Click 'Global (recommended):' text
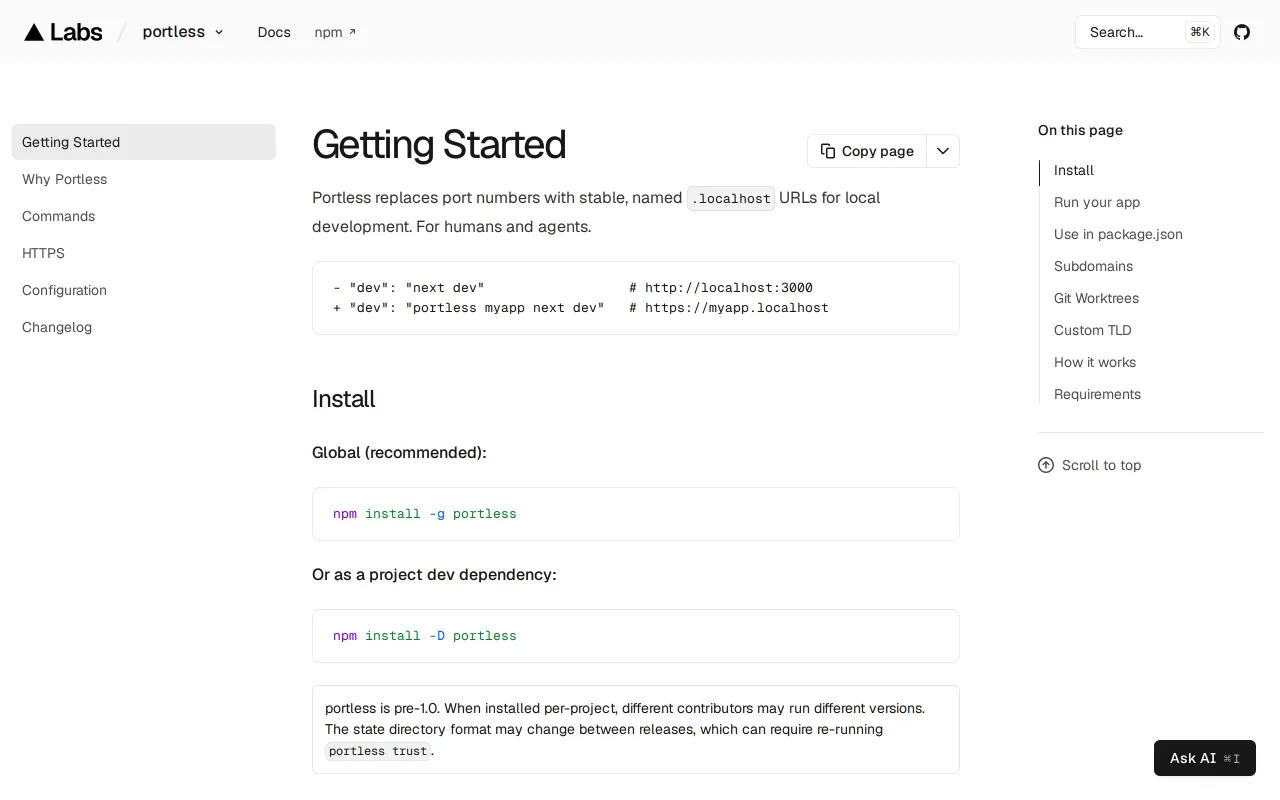The height and width of the screenshot is (800, 1280). click(x=399, y=453)
